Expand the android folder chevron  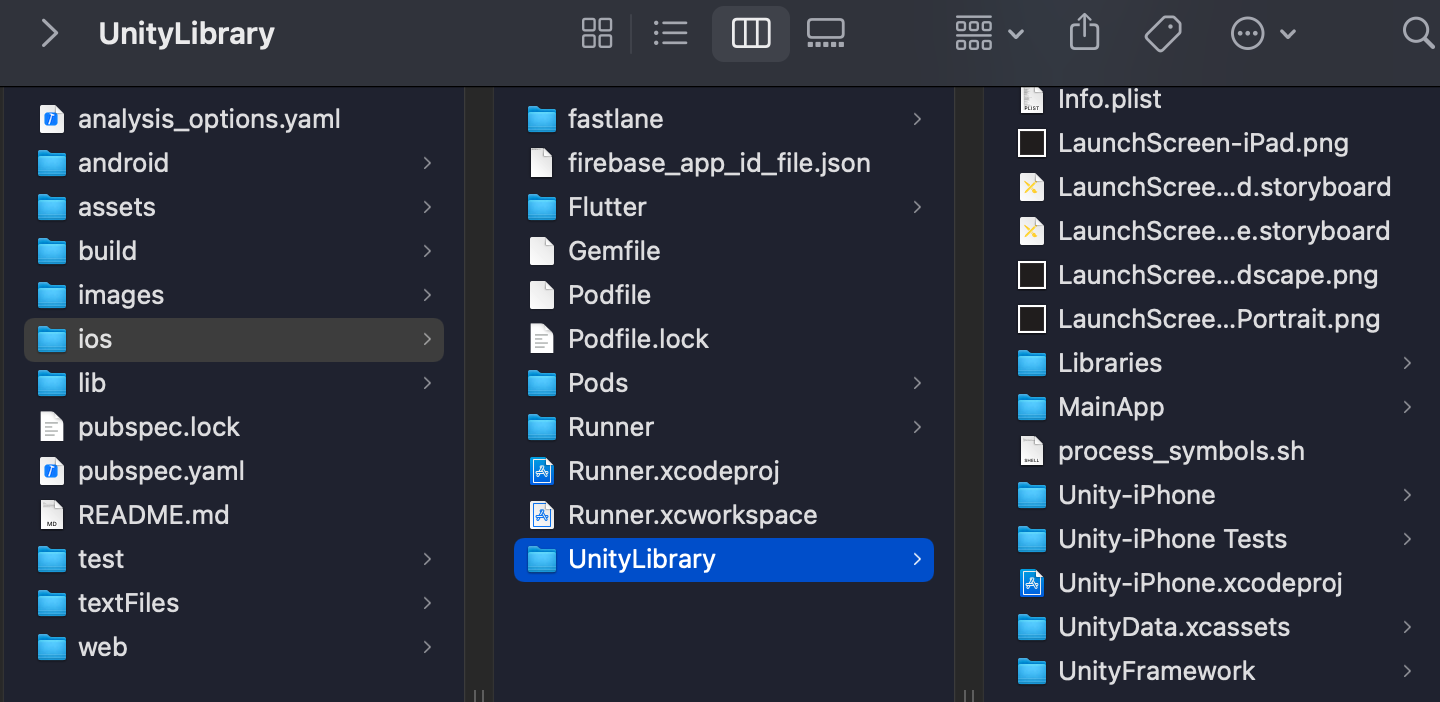[427, 163]
